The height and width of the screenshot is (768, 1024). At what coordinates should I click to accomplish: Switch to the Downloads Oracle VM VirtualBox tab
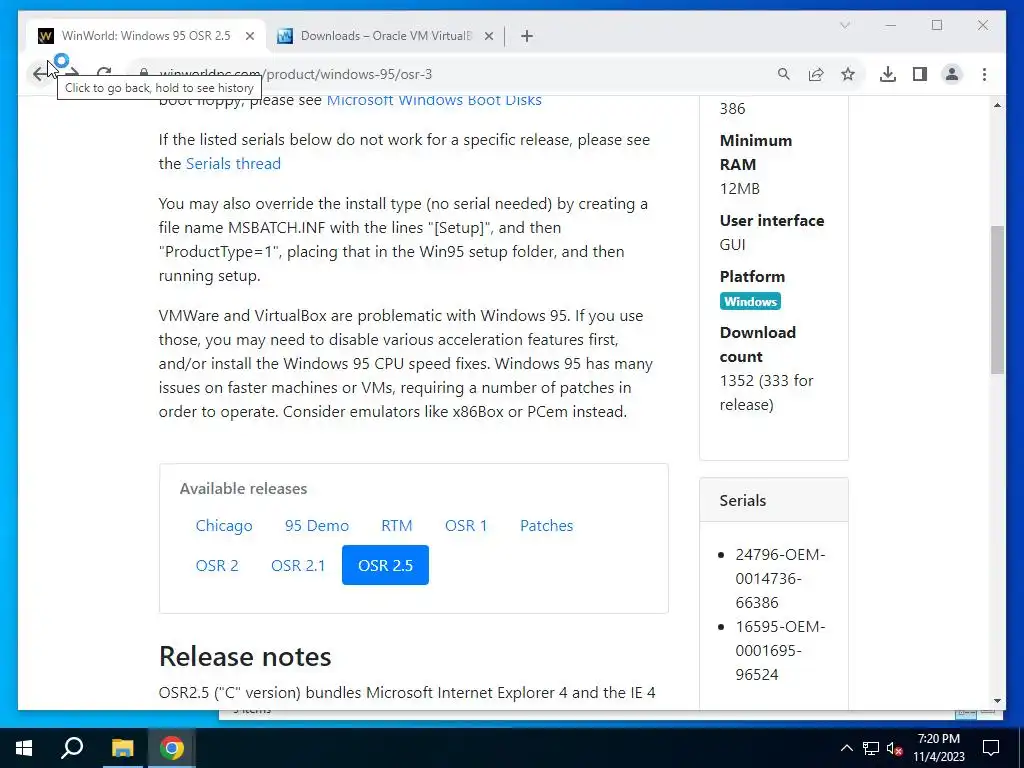(386, 36)
